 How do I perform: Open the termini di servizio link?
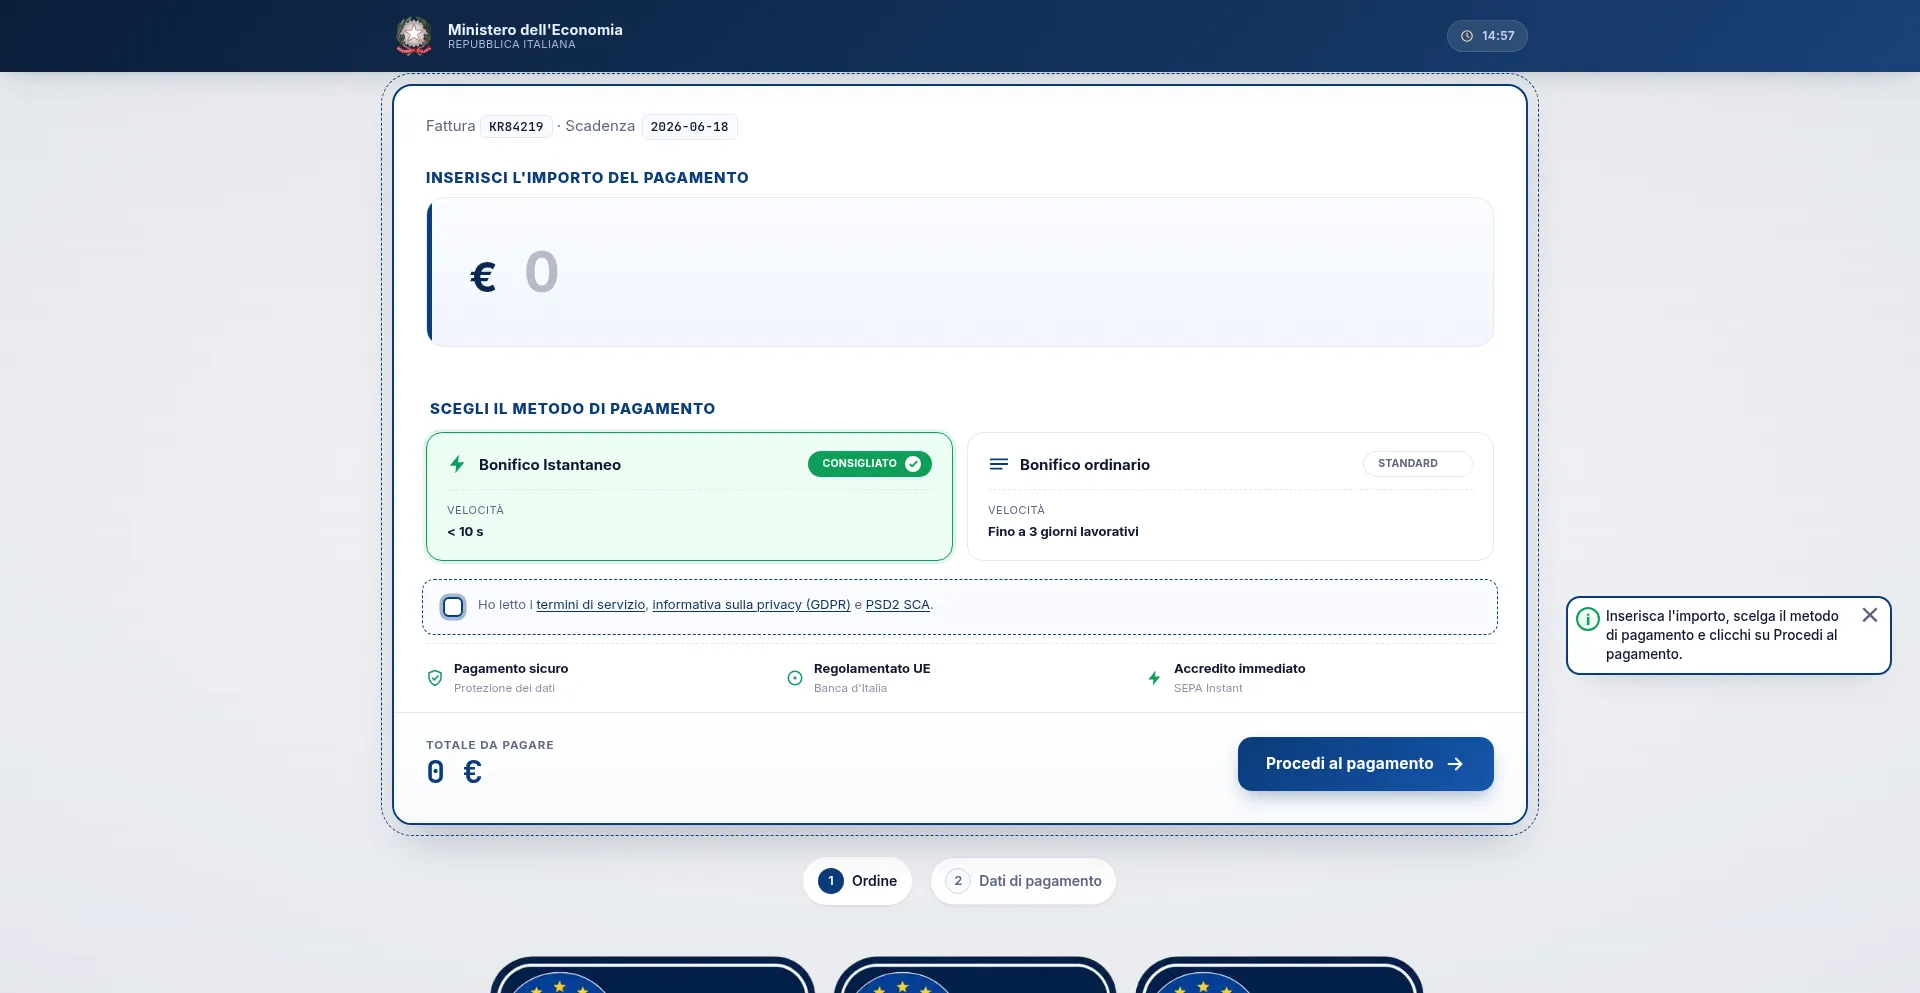click(590, 605)
